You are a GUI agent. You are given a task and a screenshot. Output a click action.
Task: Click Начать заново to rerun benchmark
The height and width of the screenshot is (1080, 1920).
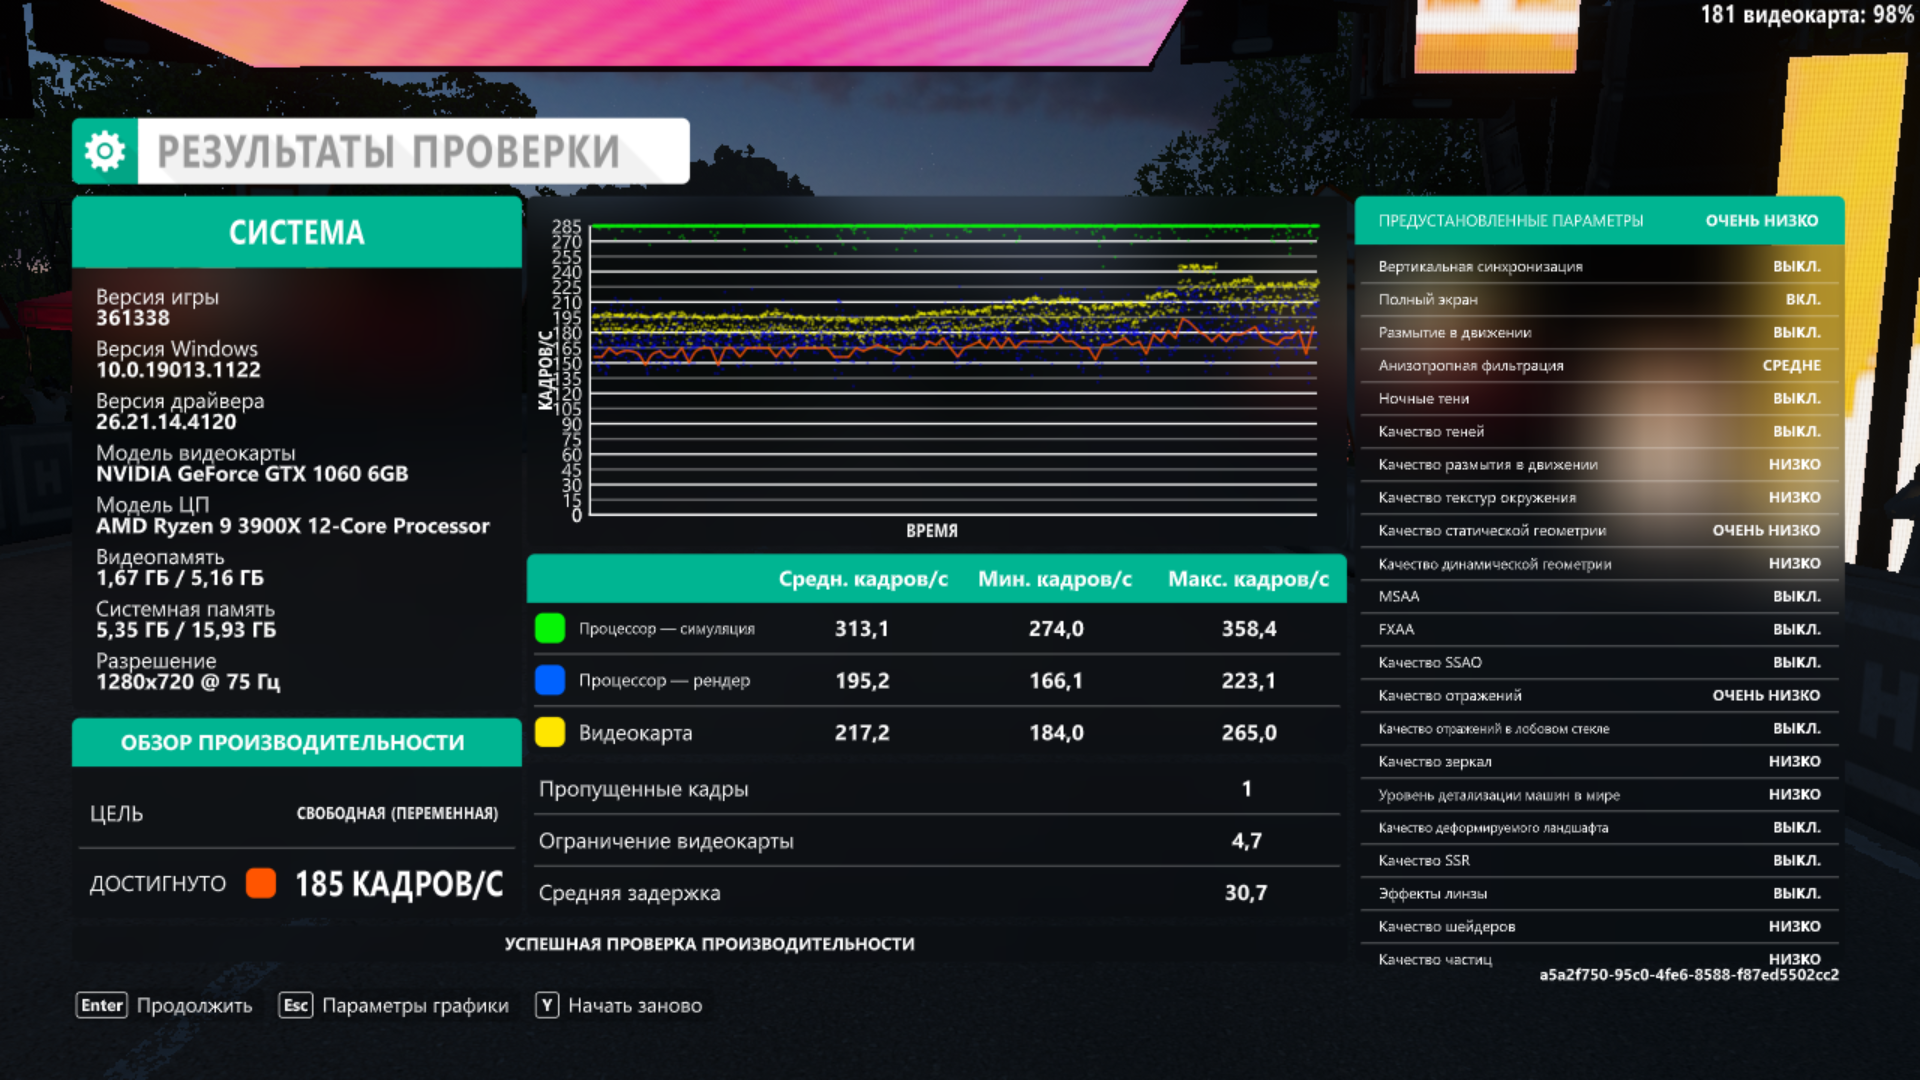point(634,1005)
